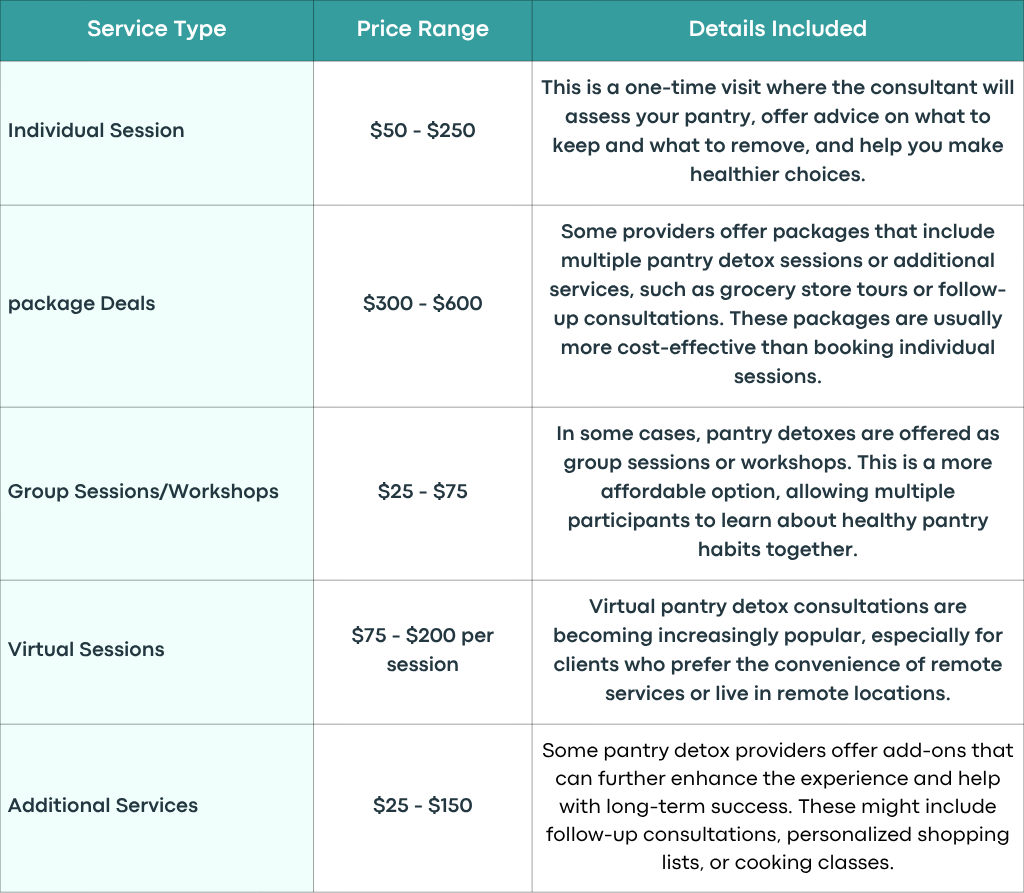Click the $25 - $150 price cell
This screenshot has height=893, width=1024.
423,808
